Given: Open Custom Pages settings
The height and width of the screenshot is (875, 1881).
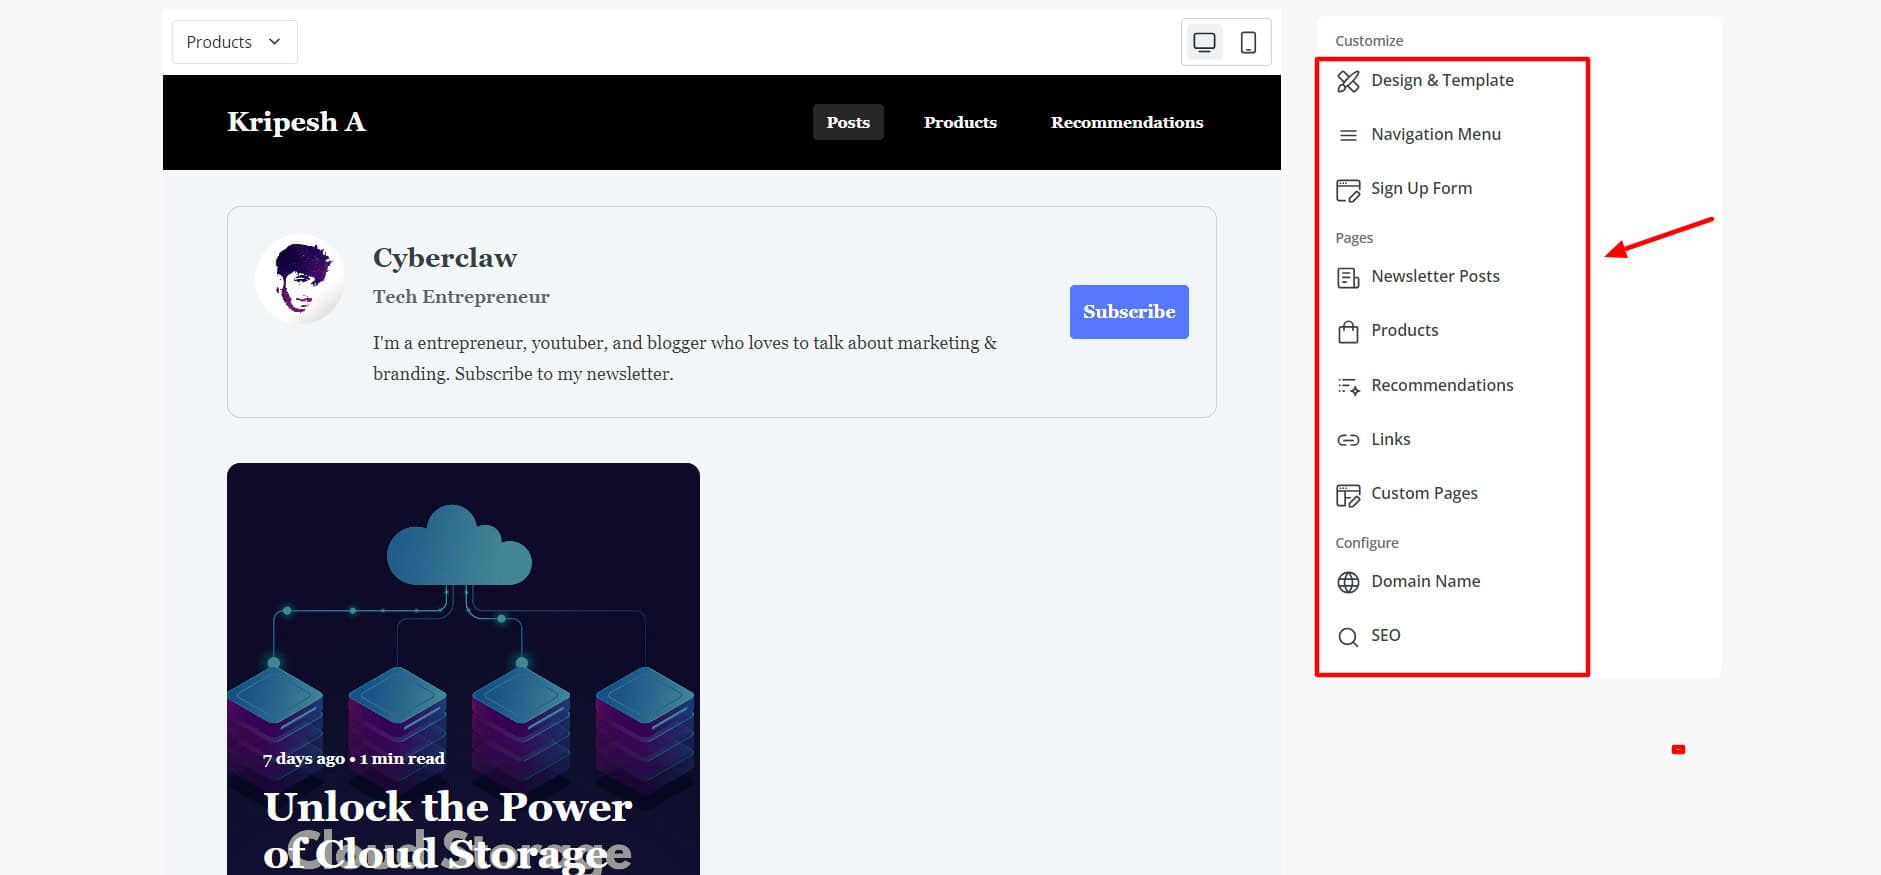Looking at the screenshot, I should (x=1424, y=493).
